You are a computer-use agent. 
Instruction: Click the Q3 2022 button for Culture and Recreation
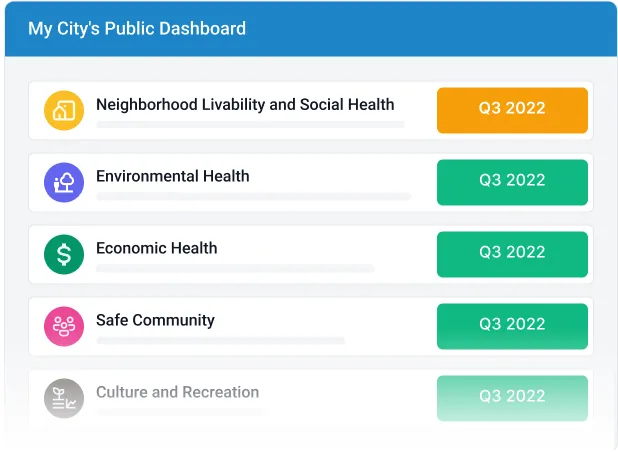click(x=512, y=396)
